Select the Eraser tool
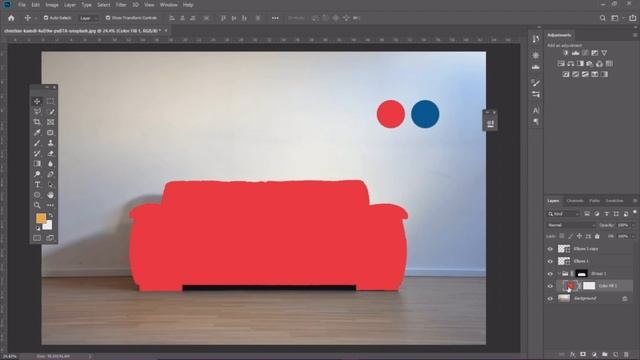The image size is (640, 360). [51, 153]
